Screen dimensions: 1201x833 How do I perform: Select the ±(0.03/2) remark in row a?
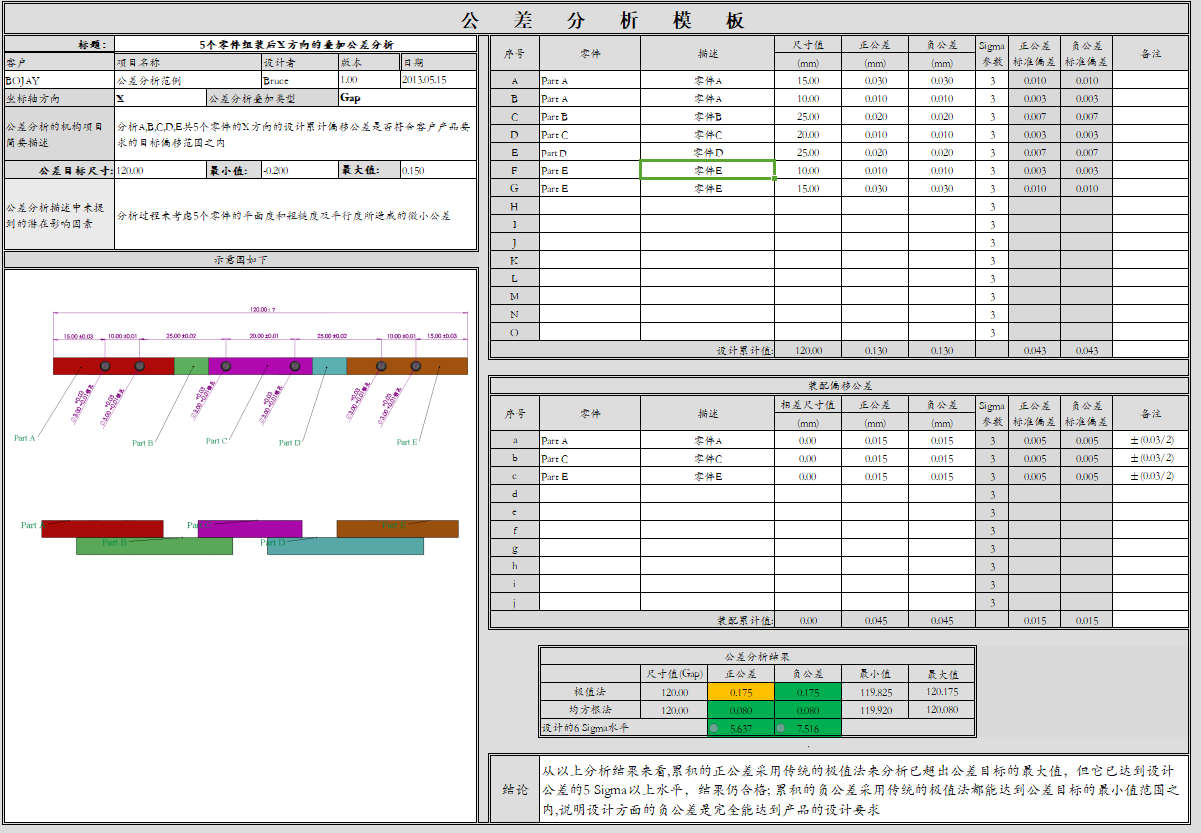click(1150, 440)
